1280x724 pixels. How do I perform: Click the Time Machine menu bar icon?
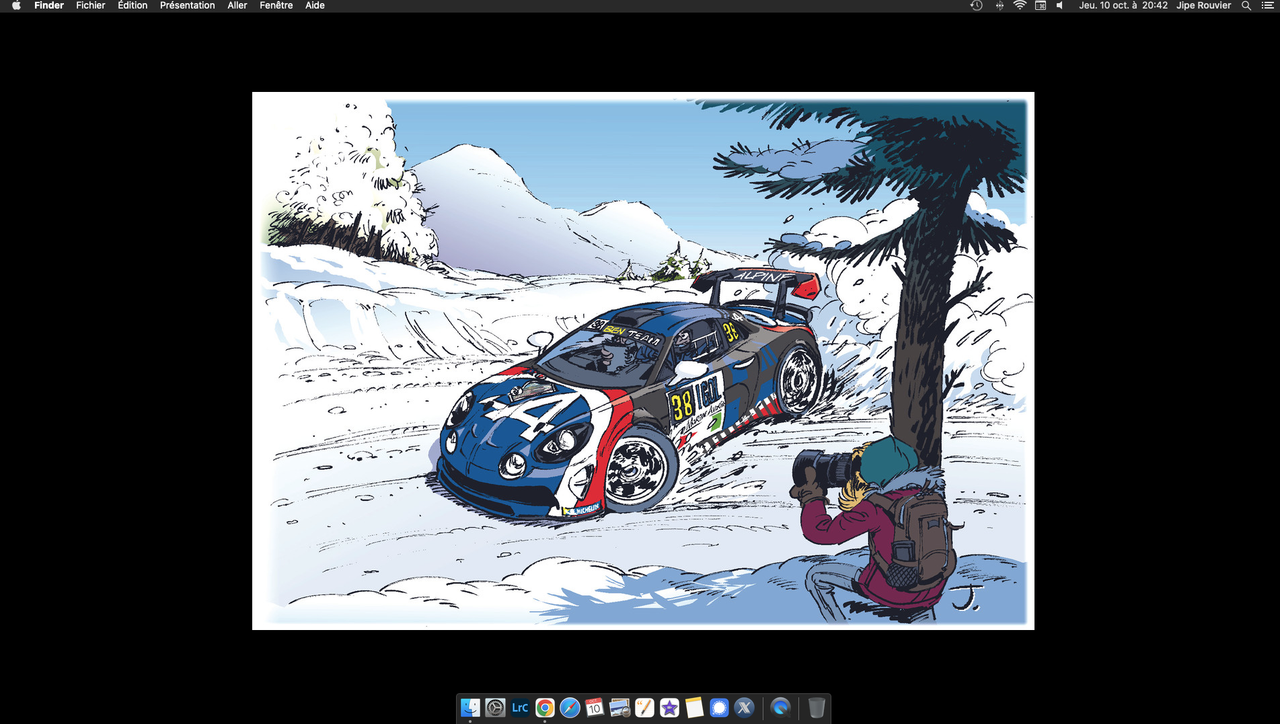coord(977,6)
